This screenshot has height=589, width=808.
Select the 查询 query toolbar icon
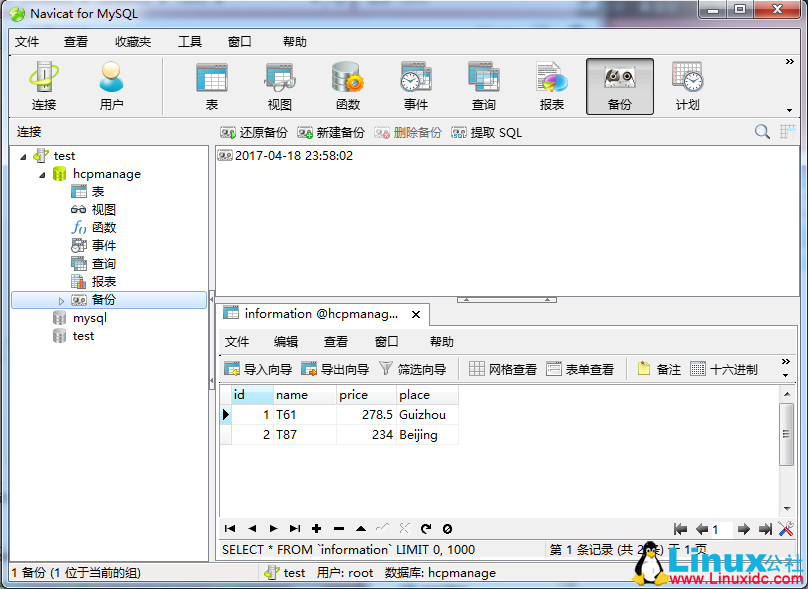[x=484, y=86]
